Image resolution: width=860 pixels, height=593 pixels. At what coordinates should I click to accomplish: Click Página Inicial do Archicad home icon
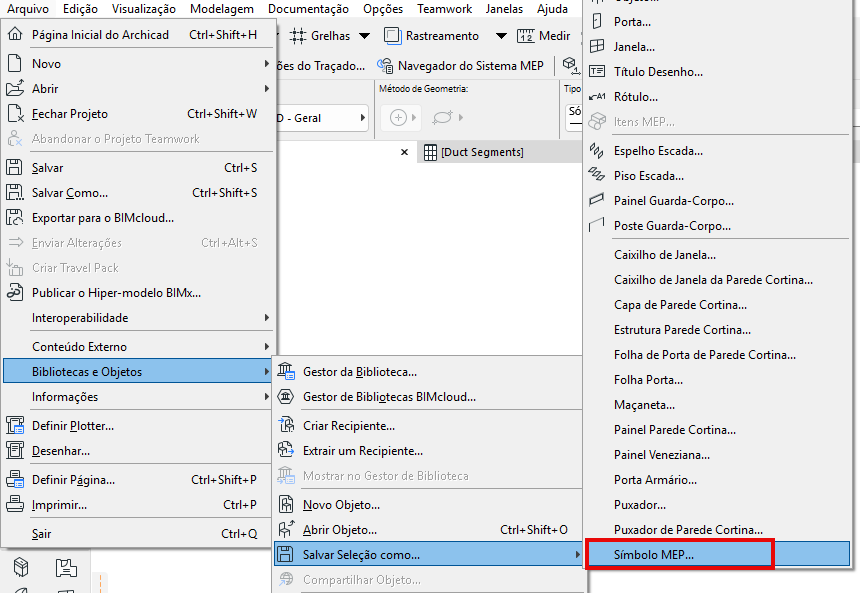tap(15, 34)
